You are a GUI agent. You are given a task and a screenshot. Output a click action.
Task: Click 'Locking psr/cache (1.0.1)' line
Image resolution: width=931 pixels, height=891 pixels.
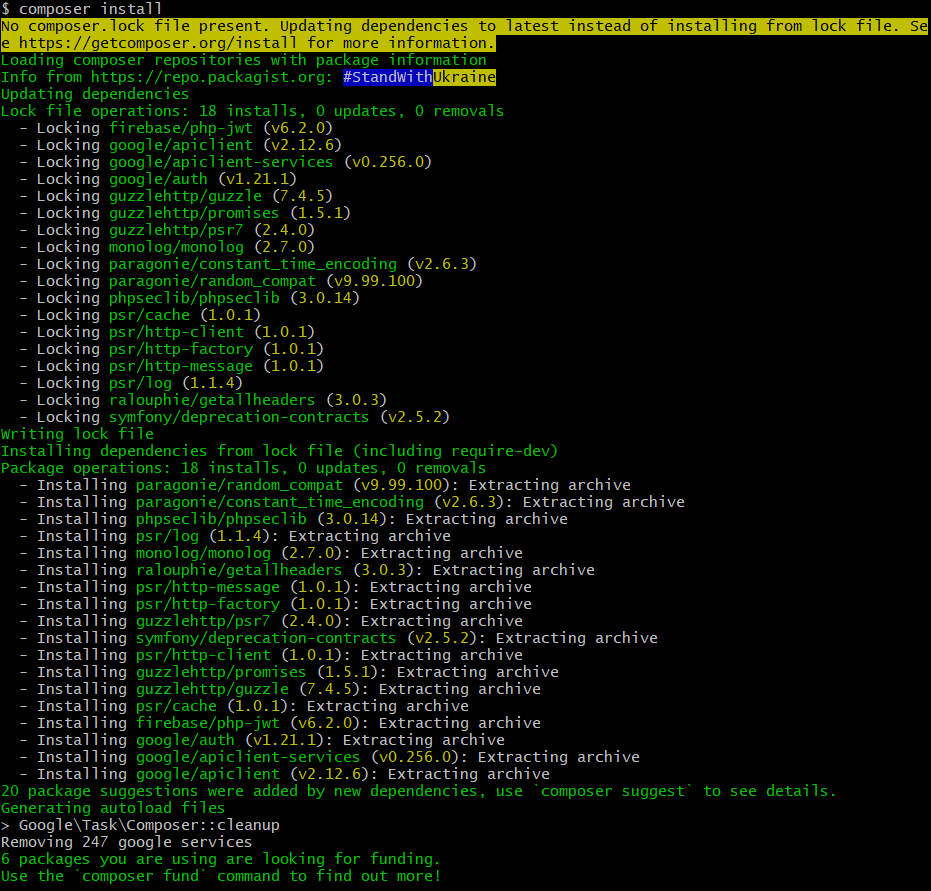140,315
